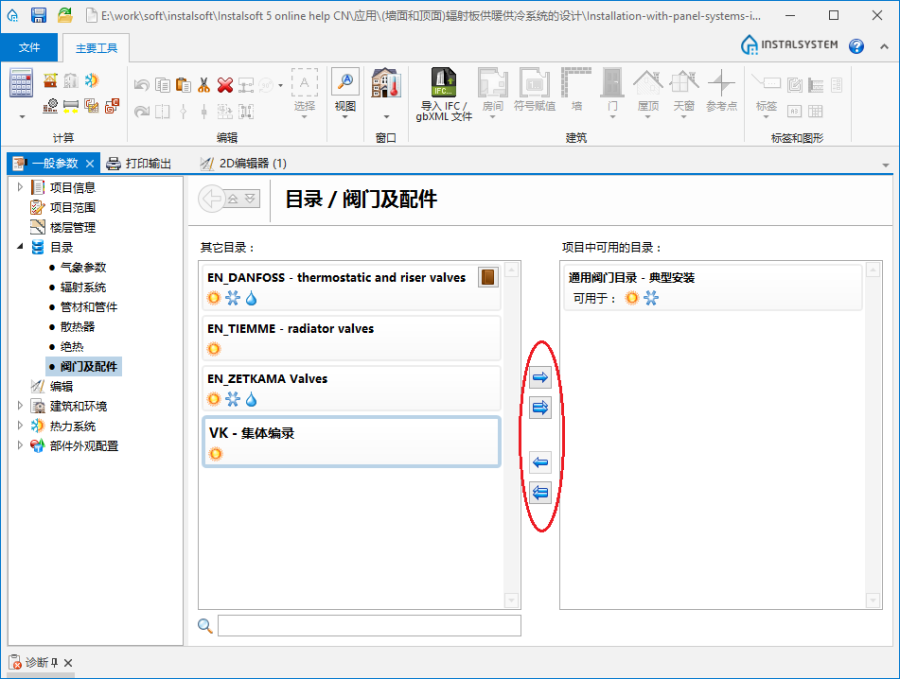Expand the 项目信息 tree node
900x679 pixels.
20,187
